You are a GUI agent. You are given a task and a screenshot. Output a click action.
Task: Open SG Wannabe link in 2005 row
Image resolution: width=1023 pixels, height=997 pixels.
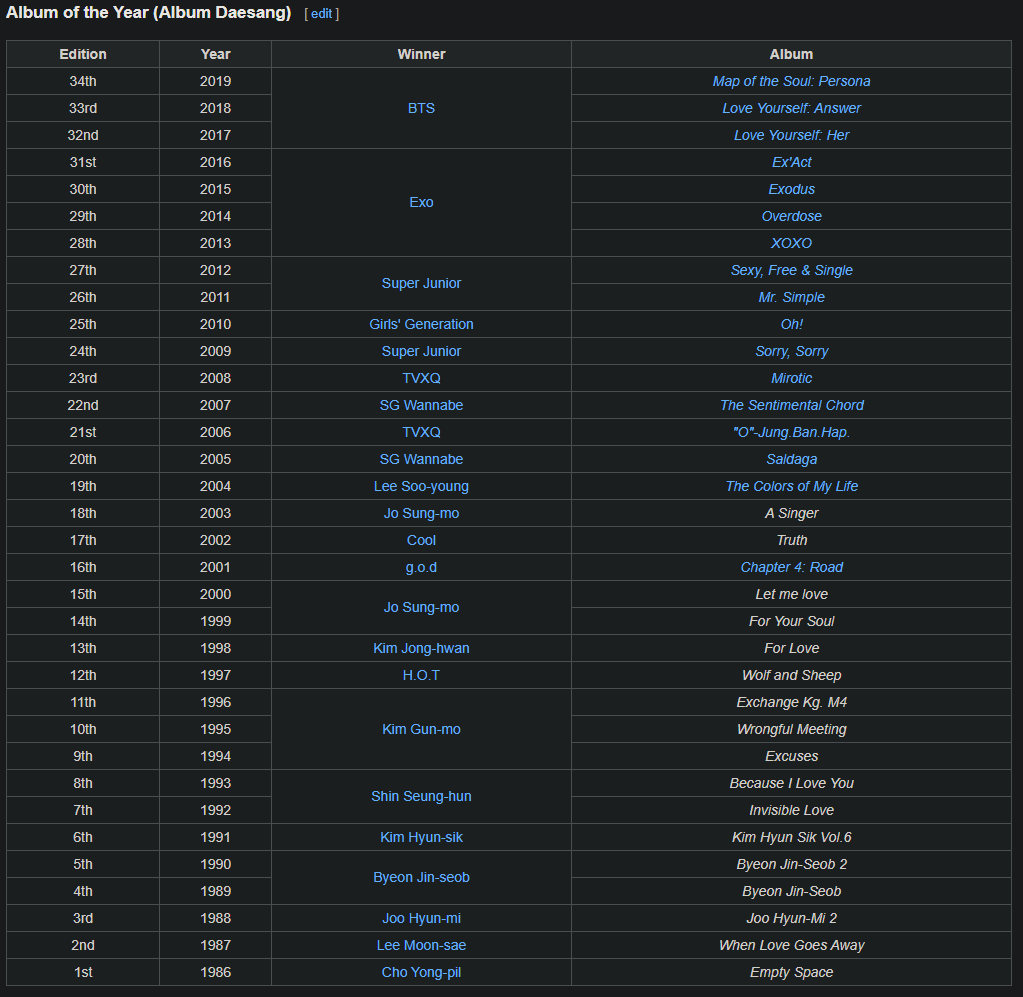coord(421,459)
